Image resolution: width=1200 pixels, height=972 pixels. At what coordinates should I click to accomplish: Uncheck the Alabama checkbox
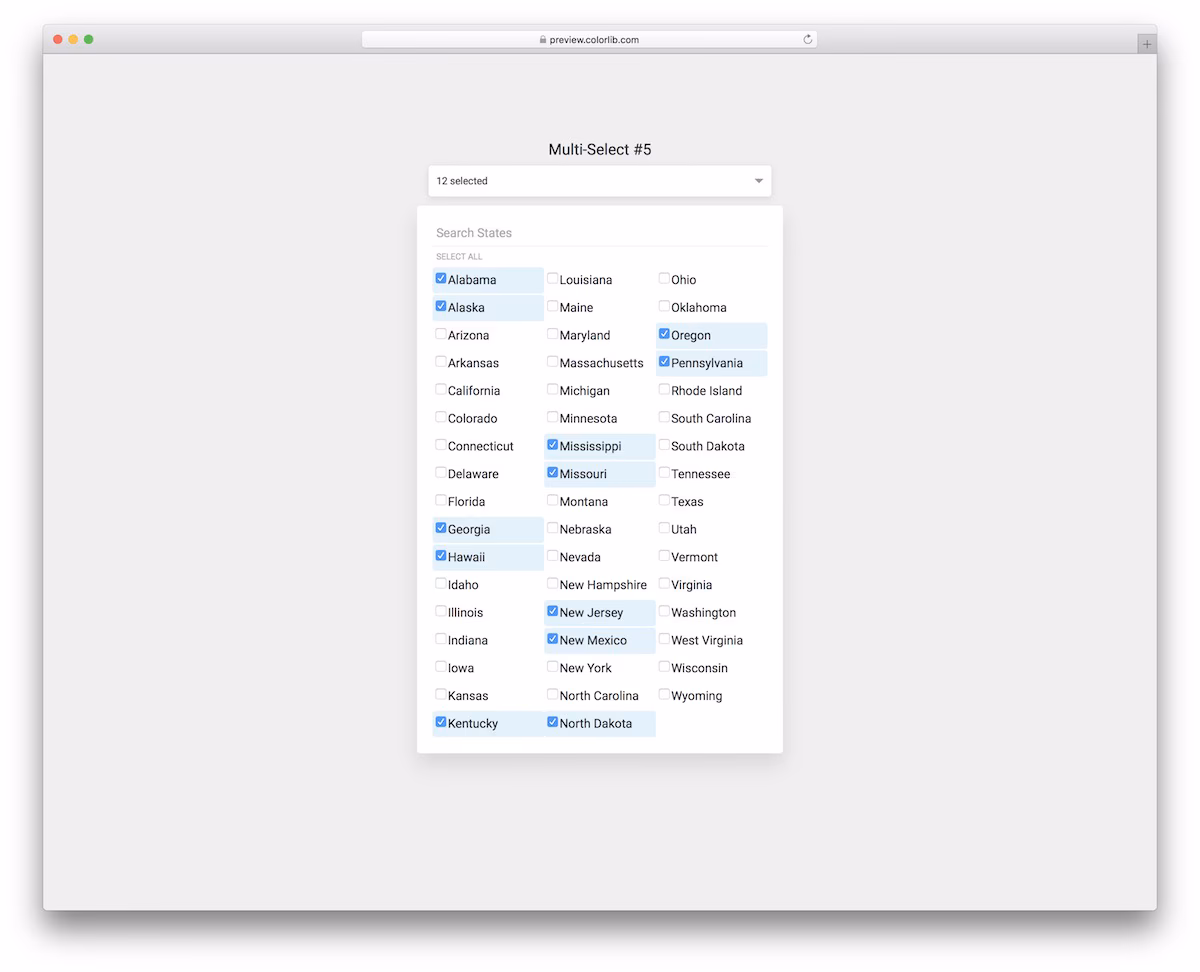[441, 279]
